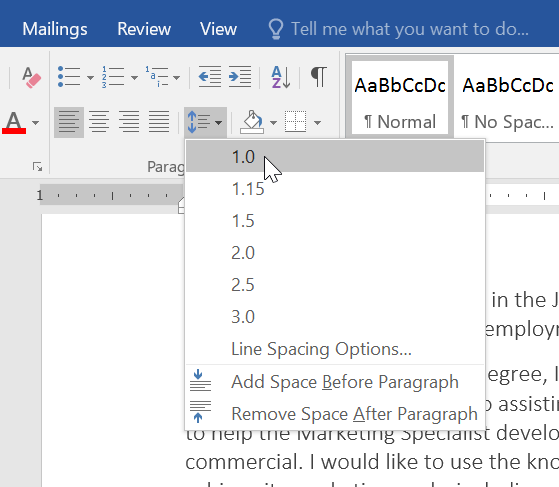Click the Tell me what you want to do box

pos(398,29)
